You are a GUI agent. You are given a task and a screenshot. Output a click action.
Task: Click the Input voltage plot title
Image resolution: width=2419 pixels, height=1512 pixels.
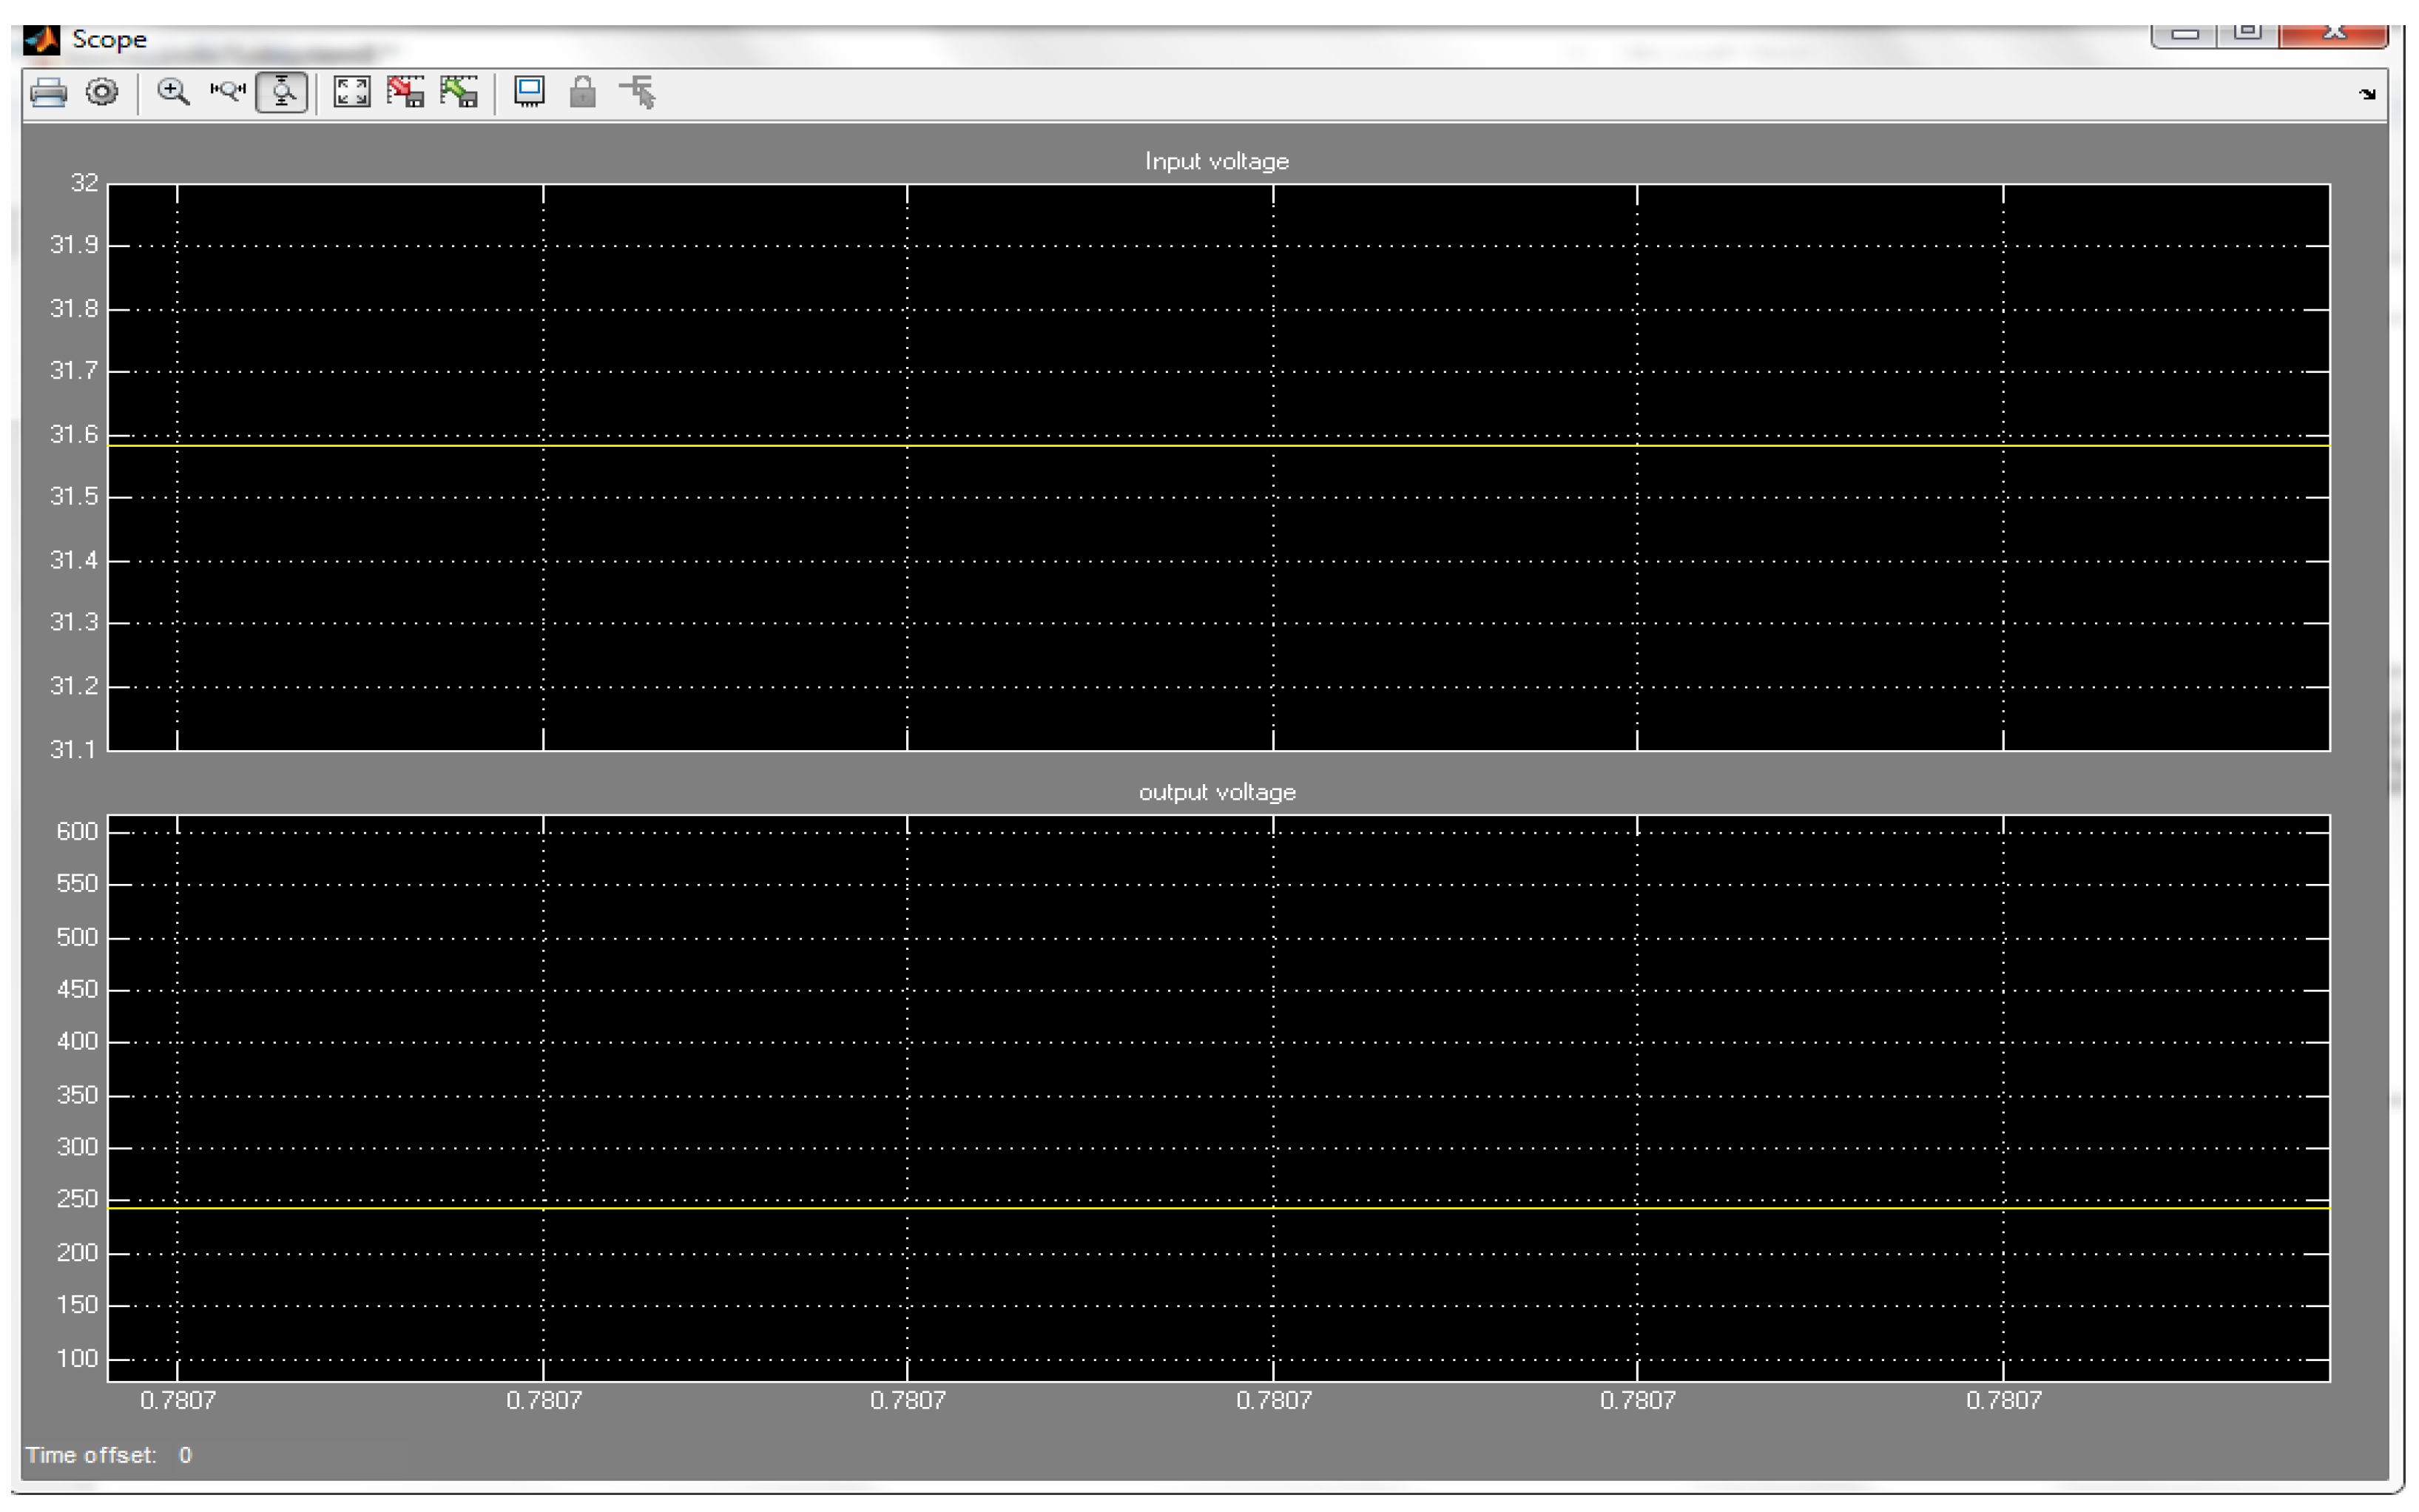tap(1216, 161)
